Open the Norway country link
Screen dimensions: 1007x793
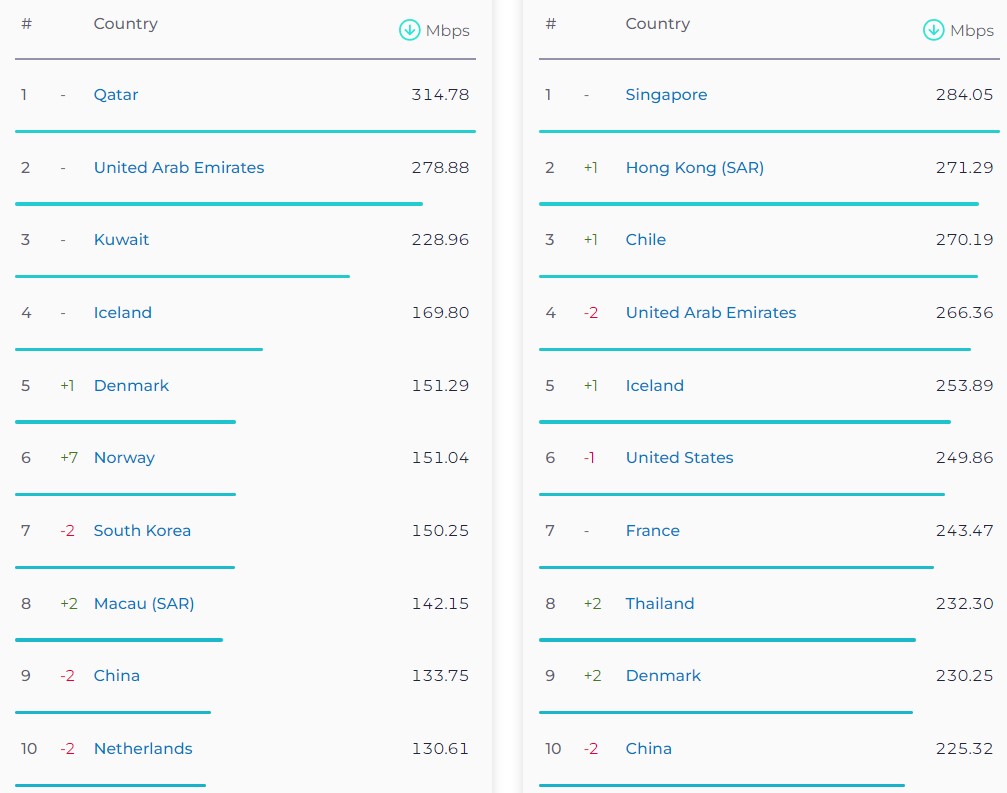click(124, 458)
